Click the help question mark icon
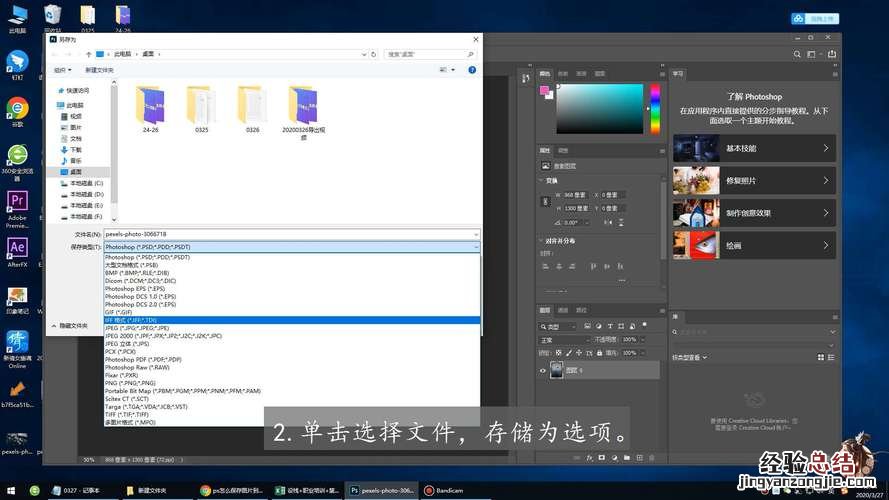Image resolution: width=889 pixels, height=500 pixels. click(472, 70)
